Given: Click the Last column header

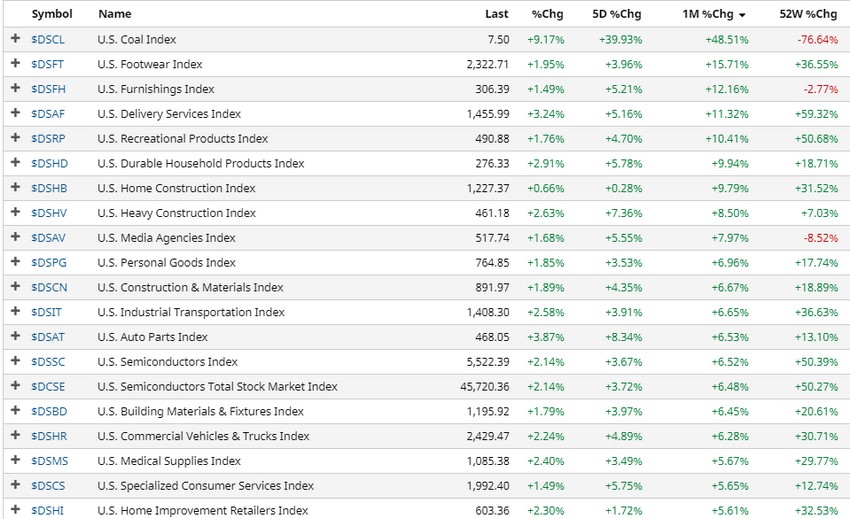Looking at the screenshot, I should 496,14.
